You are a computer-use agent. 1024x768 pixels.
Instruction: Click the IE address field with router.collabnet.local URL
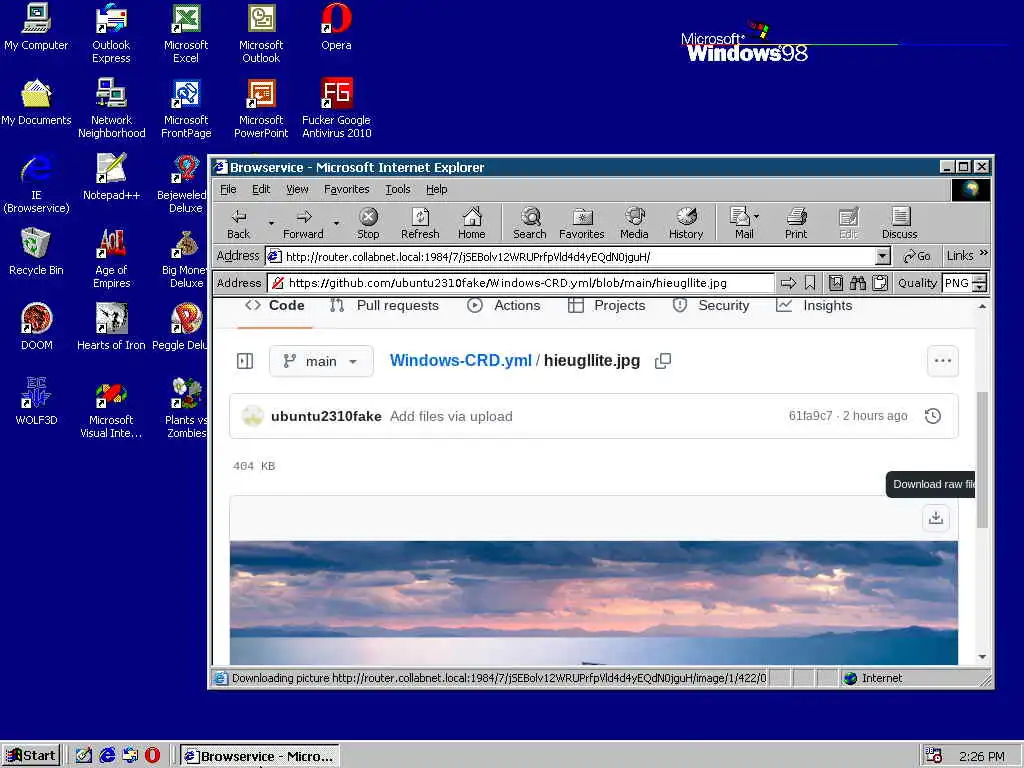click(x=569, y=256)
